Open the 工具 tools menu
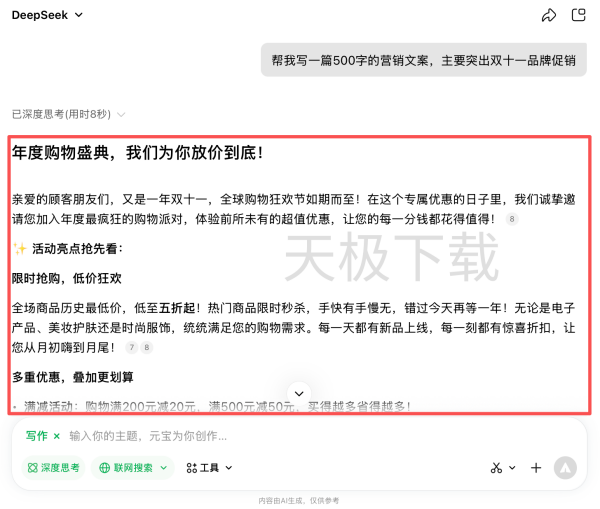This screenshot has width=600, height=509. tap(209, 467)
